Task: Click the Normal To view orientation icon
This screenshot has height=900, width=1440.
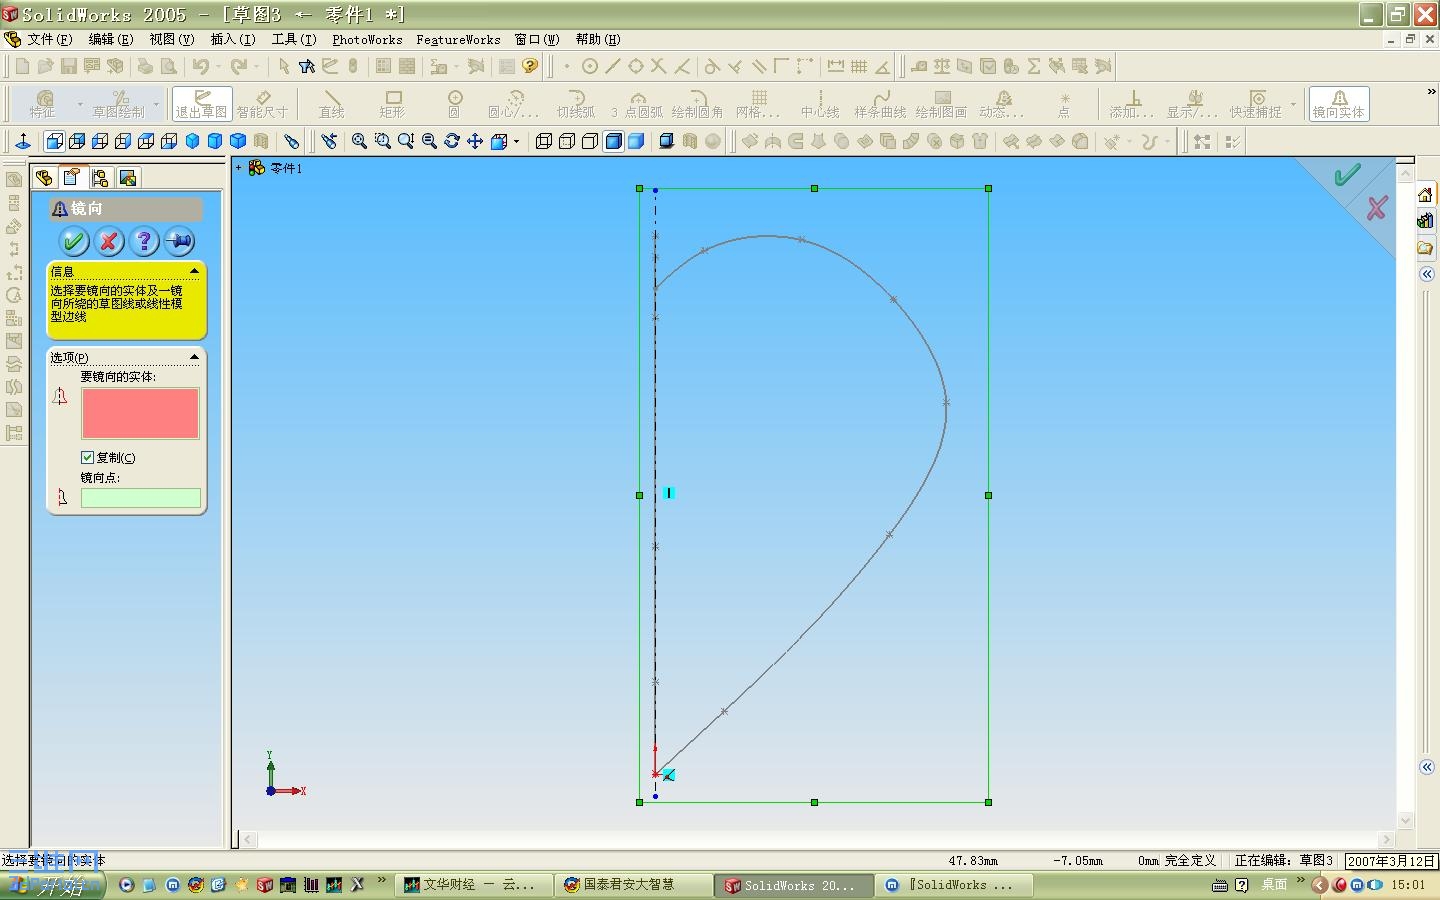Action: pyautogui.click(x=23, y=141)
